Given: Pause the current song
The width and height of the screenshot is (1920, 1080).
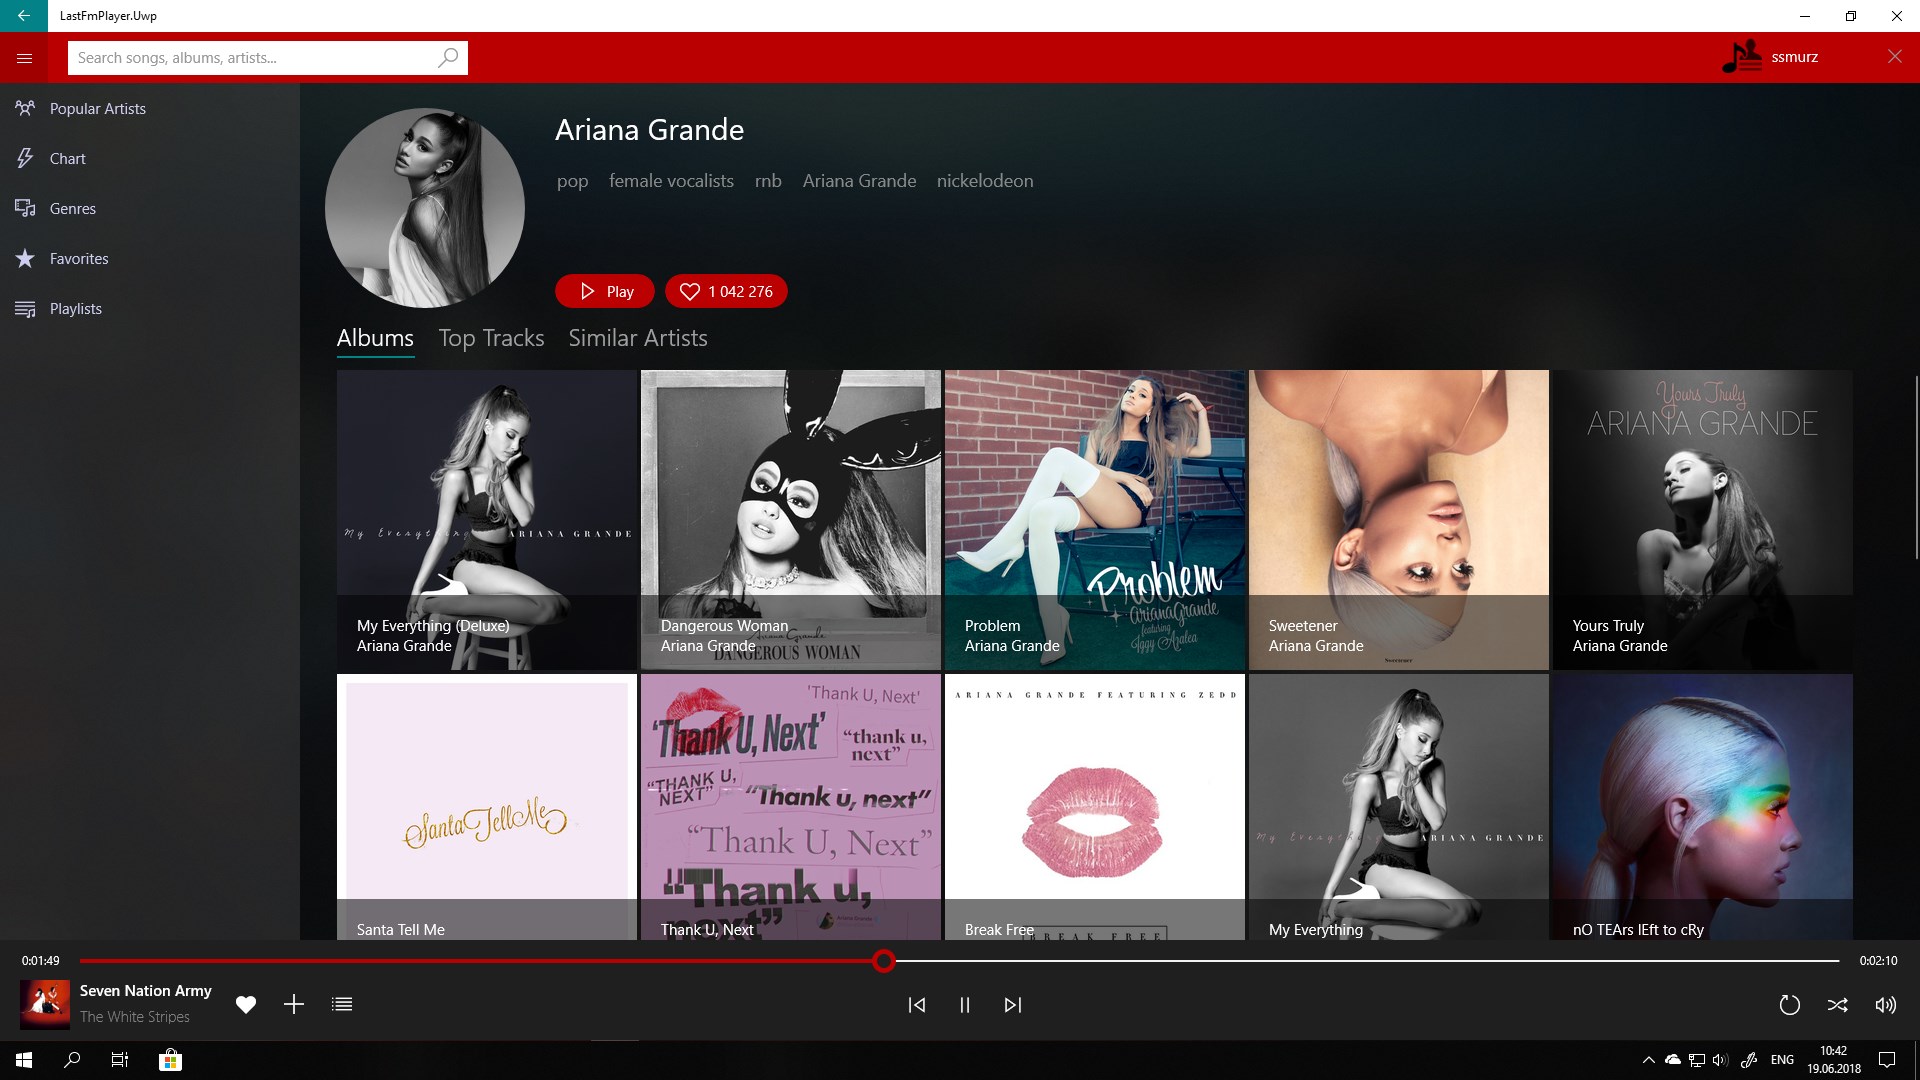Looking at the screenshot, I should (964, 1005).
